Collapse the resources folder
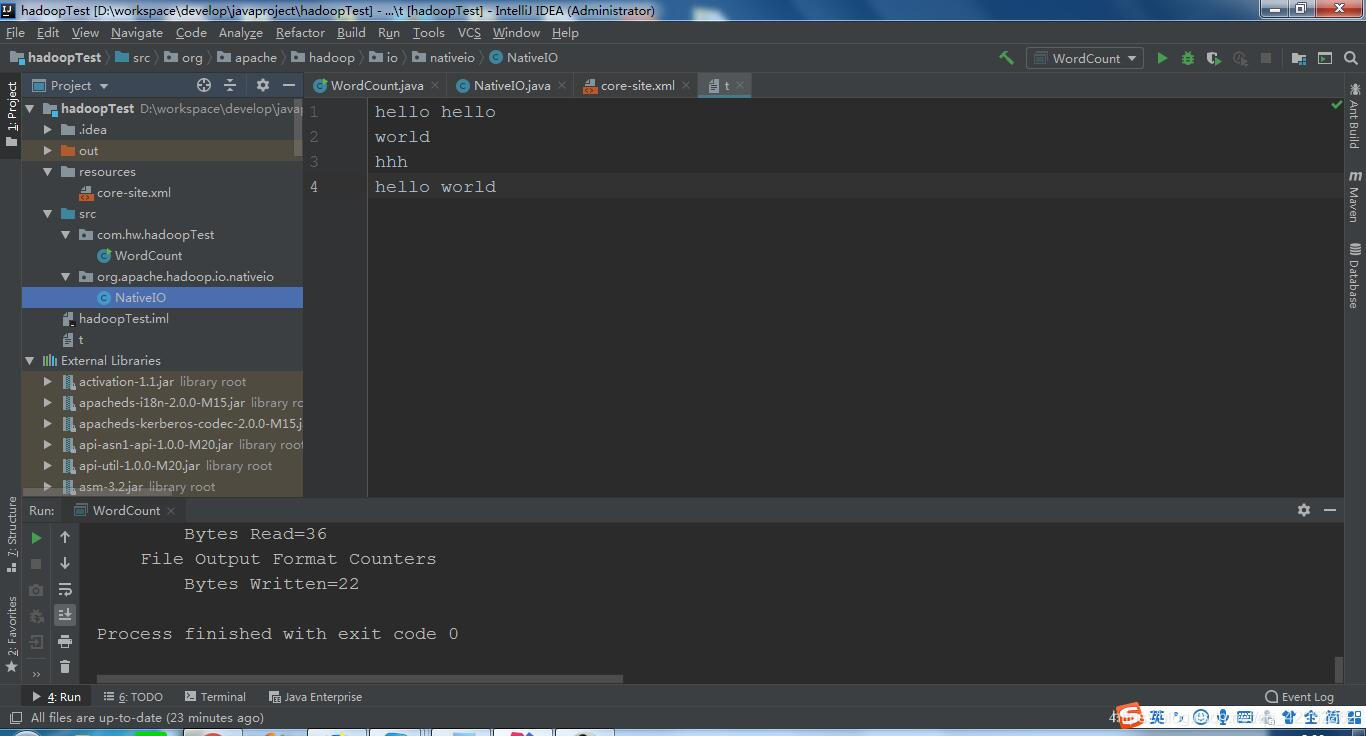 pyautogui.click(x=48, y=171)
